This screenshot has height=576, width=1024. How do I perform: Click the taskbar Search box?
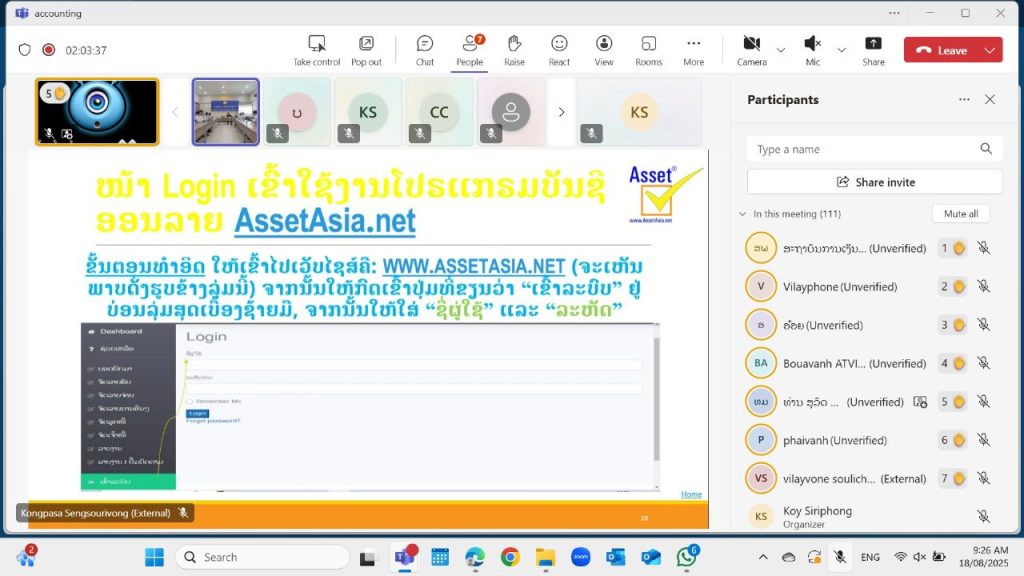tap(262, 557)
